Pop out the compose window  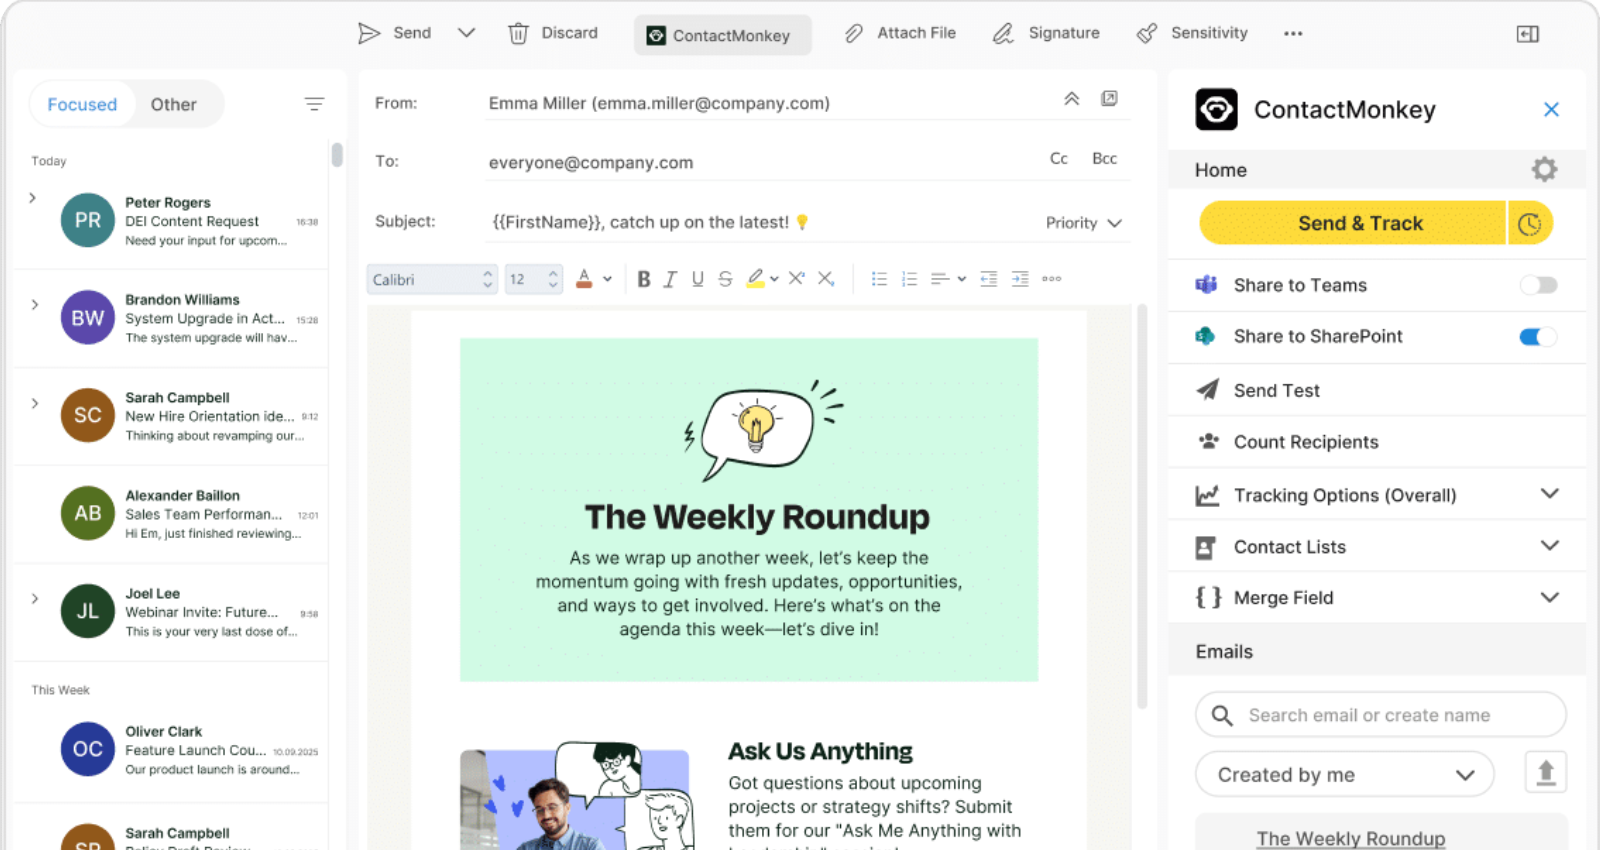(x=1109, y=98)
